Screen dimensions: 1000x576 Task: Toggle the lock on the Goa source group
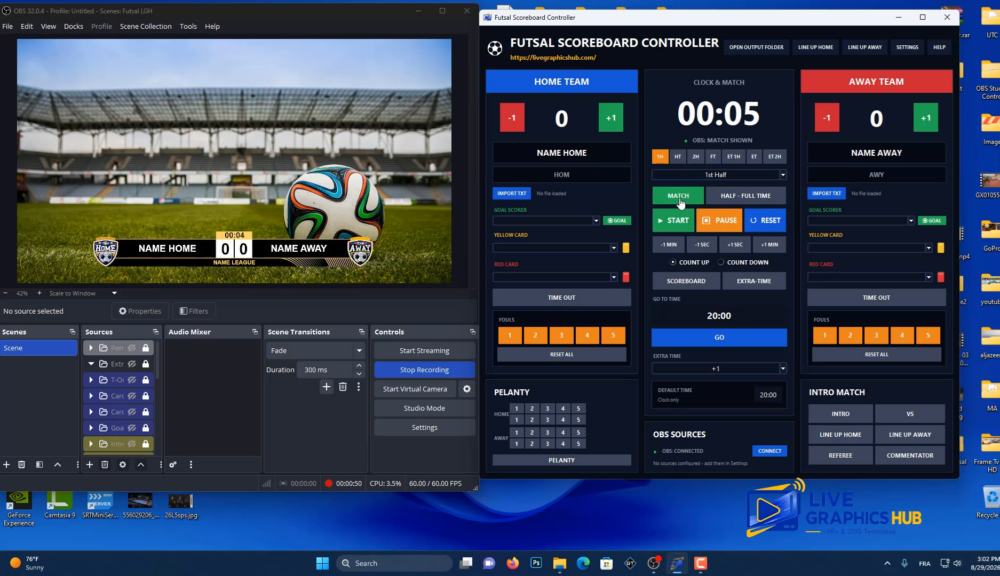point(146,428)
